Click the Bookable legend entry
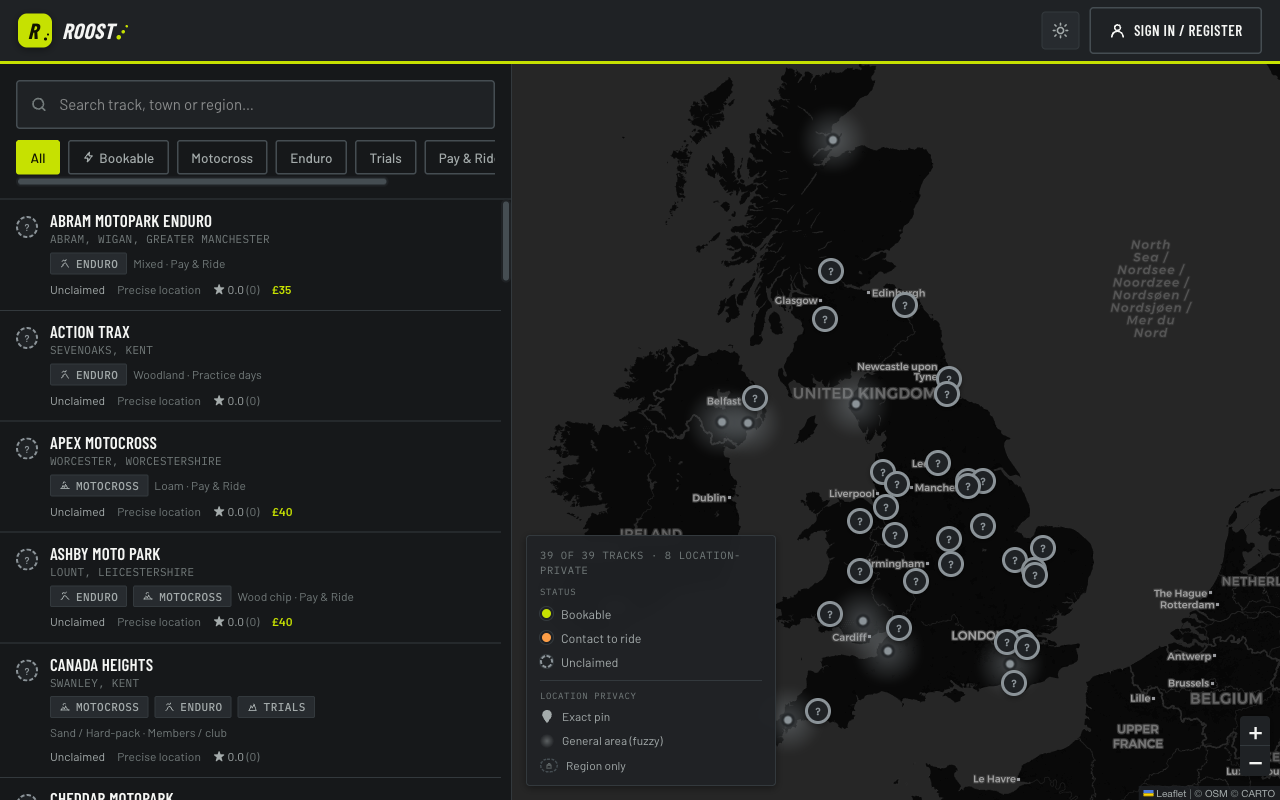 [576, 614]
